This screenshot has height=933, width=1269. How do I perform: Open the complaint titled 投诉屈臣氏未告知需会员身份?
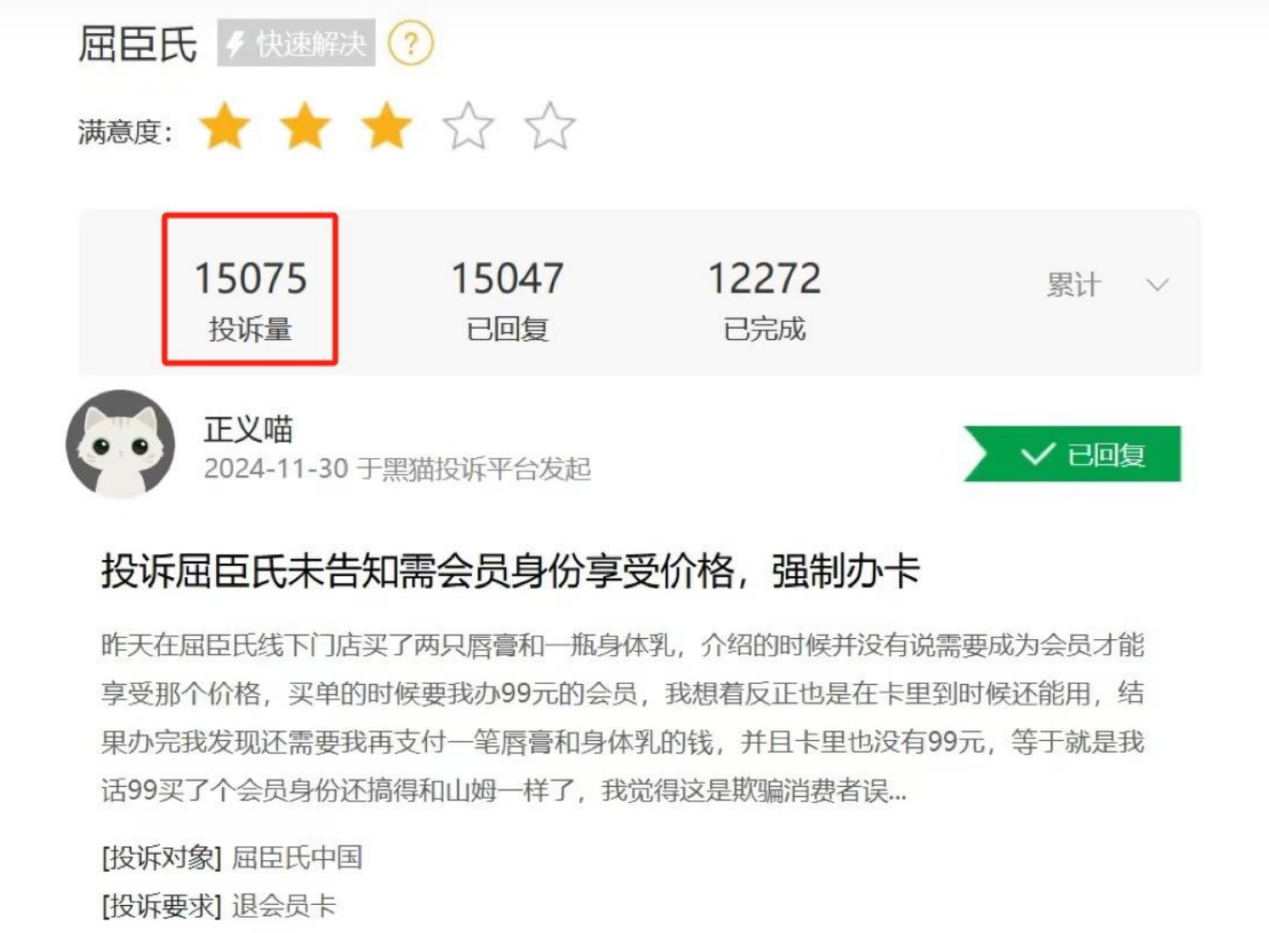[510, 572]
